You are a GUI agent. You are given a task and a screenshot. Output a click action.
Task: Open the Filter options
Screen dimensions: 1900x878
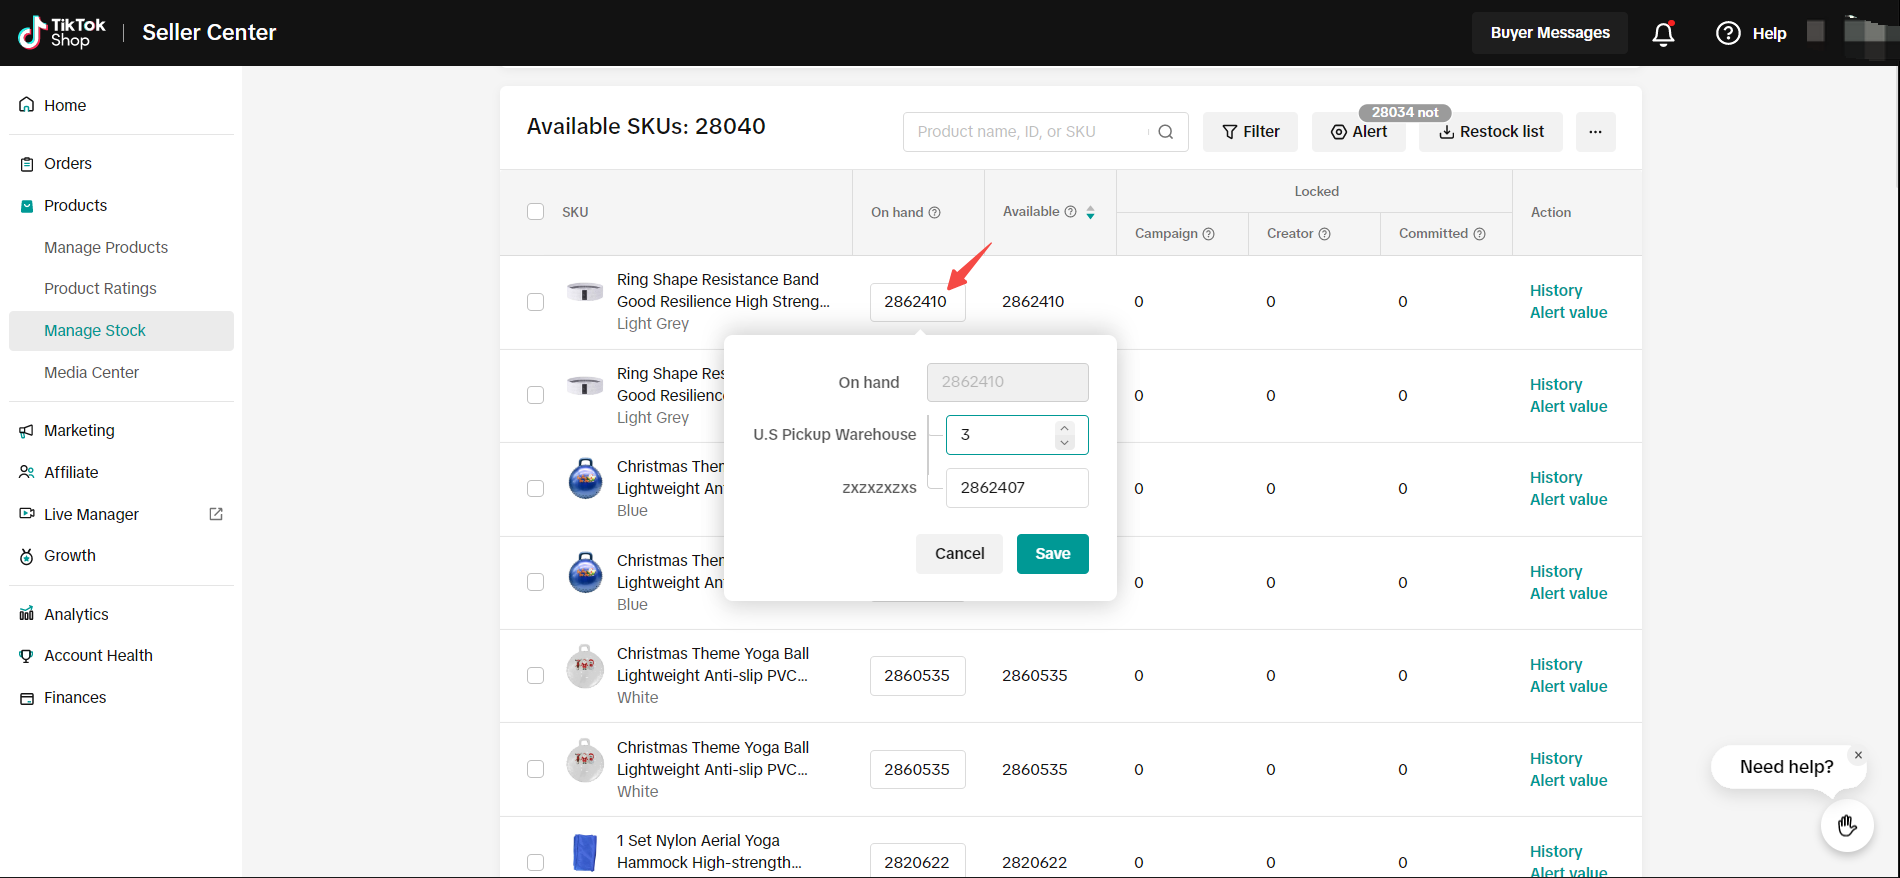[1250, 132]
